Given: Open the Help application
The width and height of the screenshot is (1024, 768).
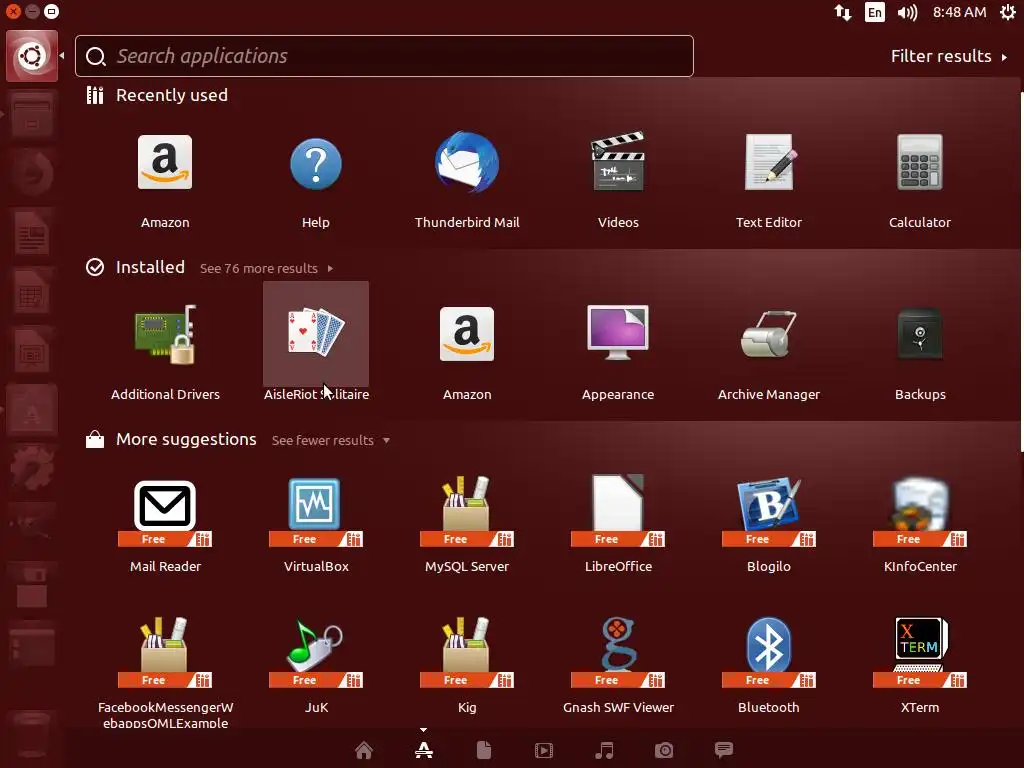Looking at the screenshot, I should point(315,163).
